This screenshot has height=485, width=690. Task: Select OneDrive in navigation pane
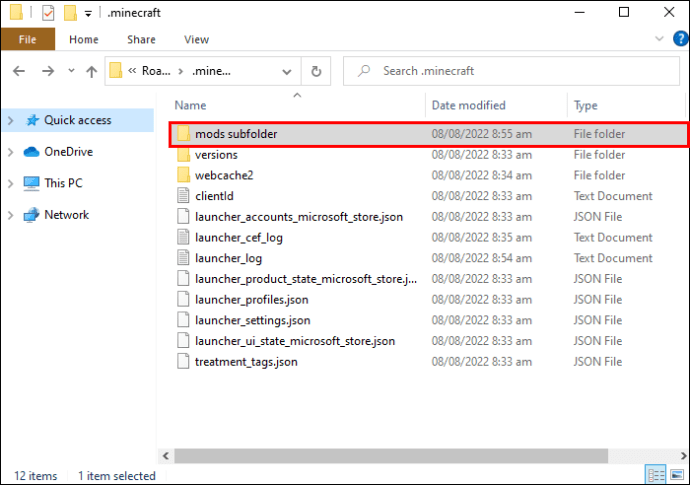tap(68, 152)
